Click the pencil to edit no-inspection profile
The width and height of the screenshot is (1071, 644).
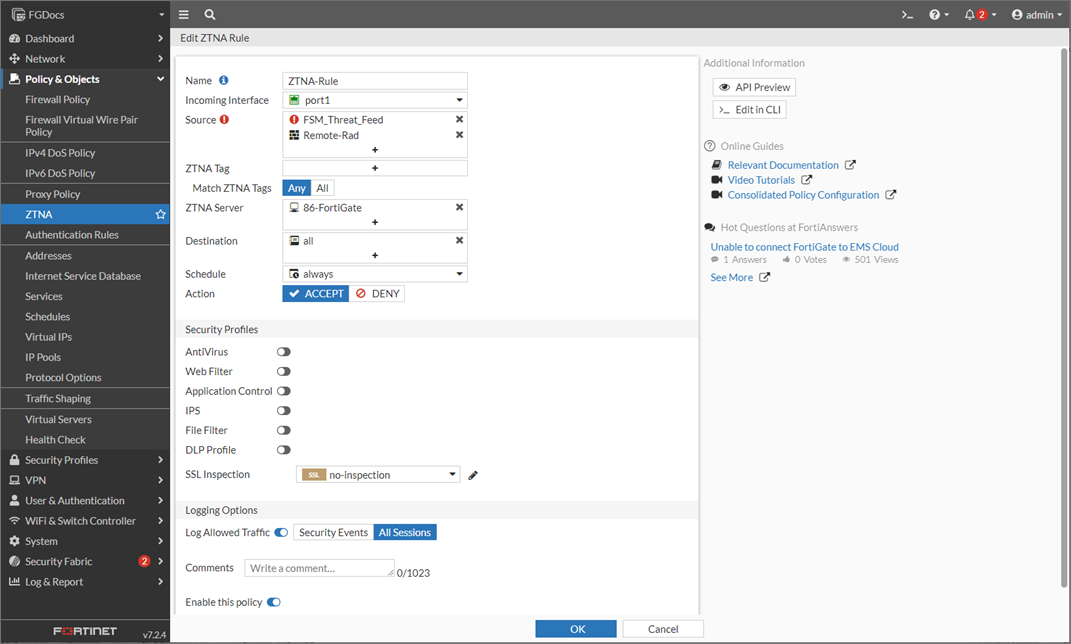pos(472,474)
